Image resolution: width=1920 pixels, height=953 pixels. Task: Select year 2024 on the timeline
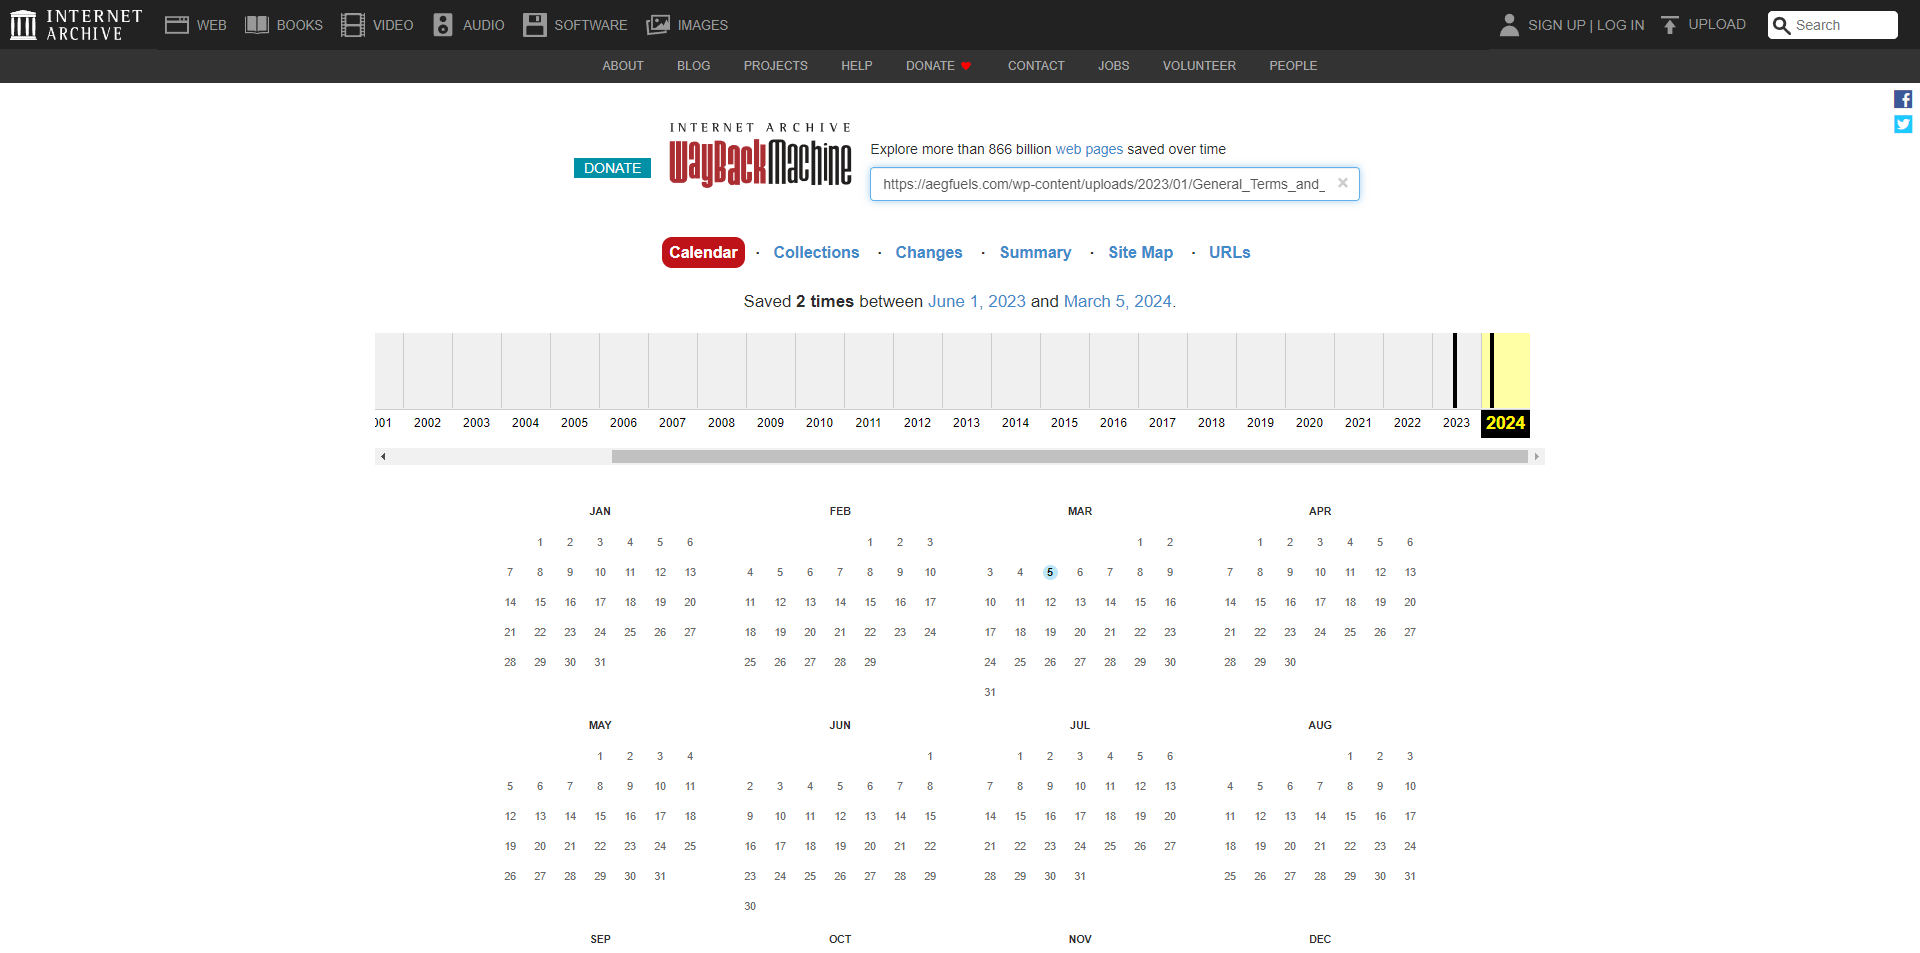(x=1505, y=423)
